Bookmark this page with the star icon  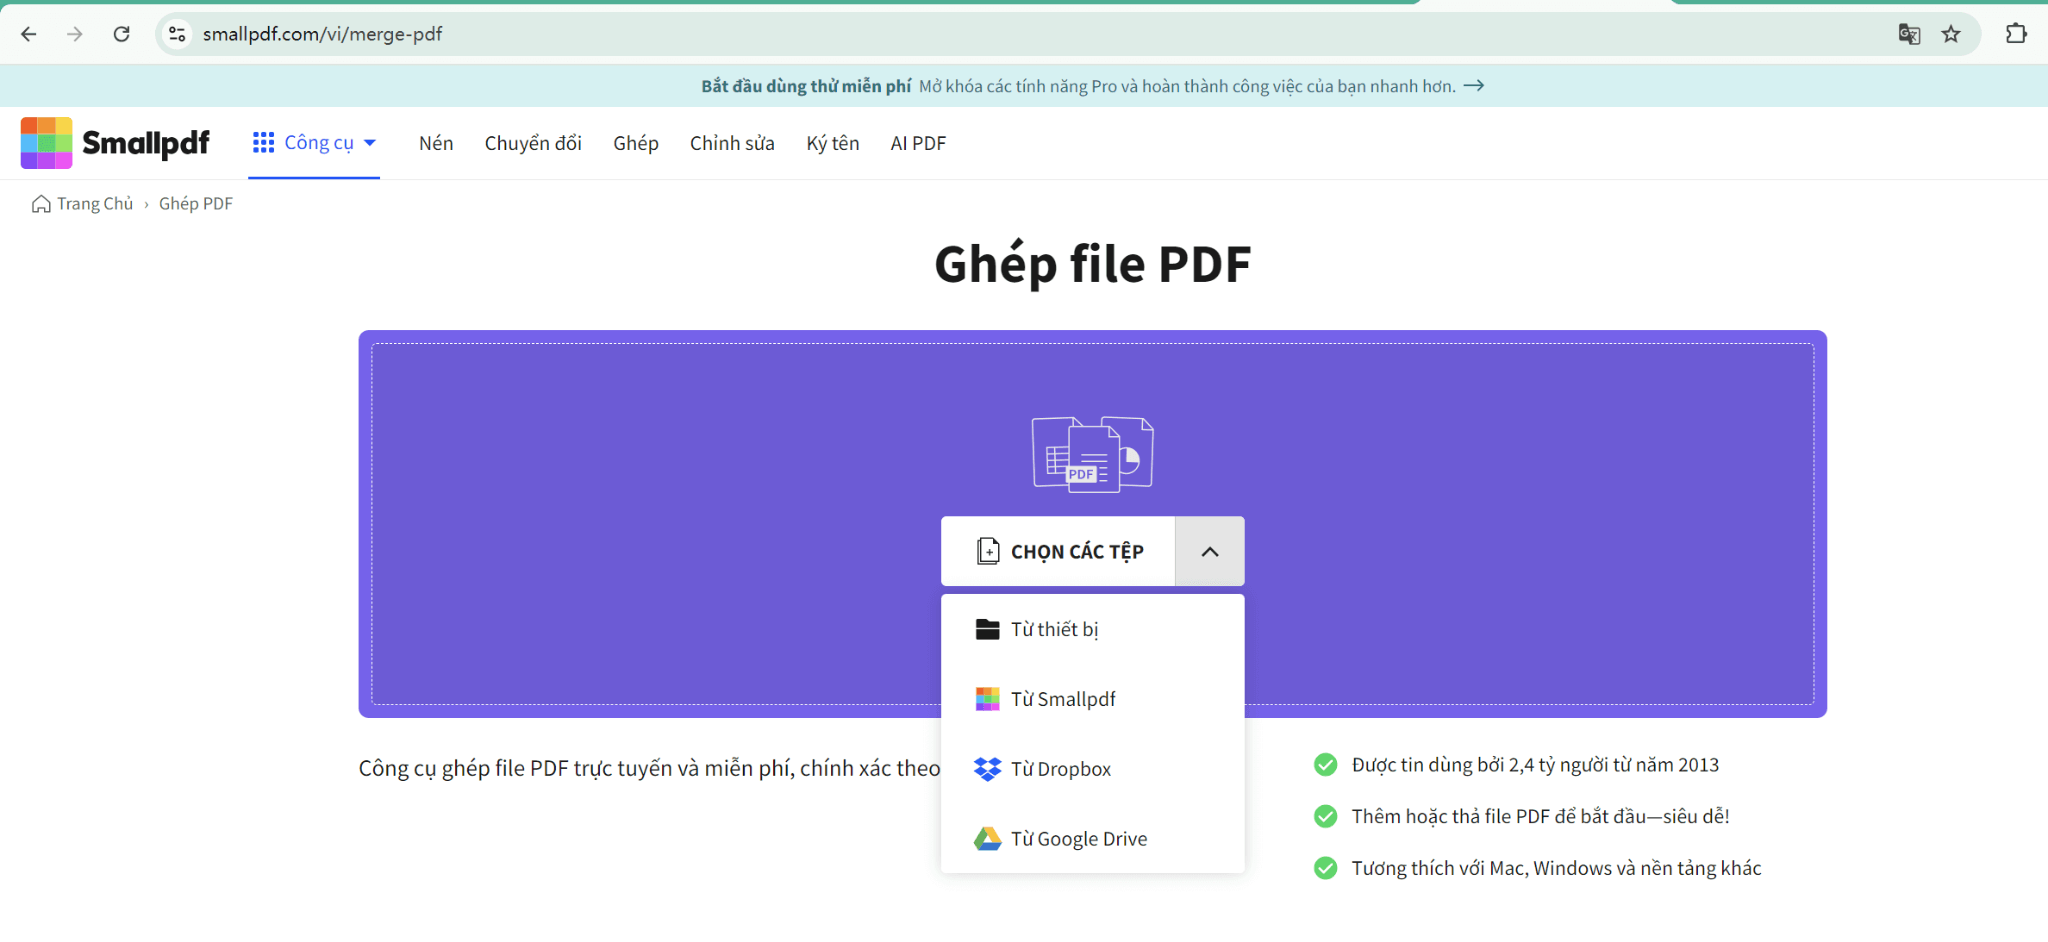(1951, 34)
